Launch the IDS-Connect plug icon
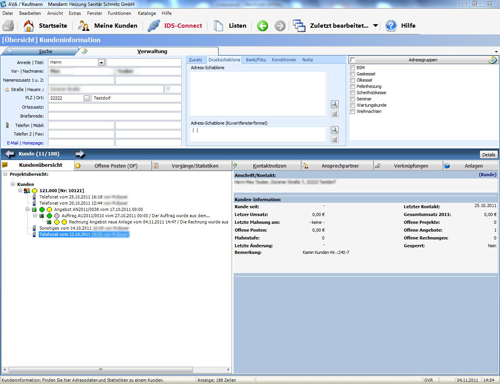 [x=154, y=26]
